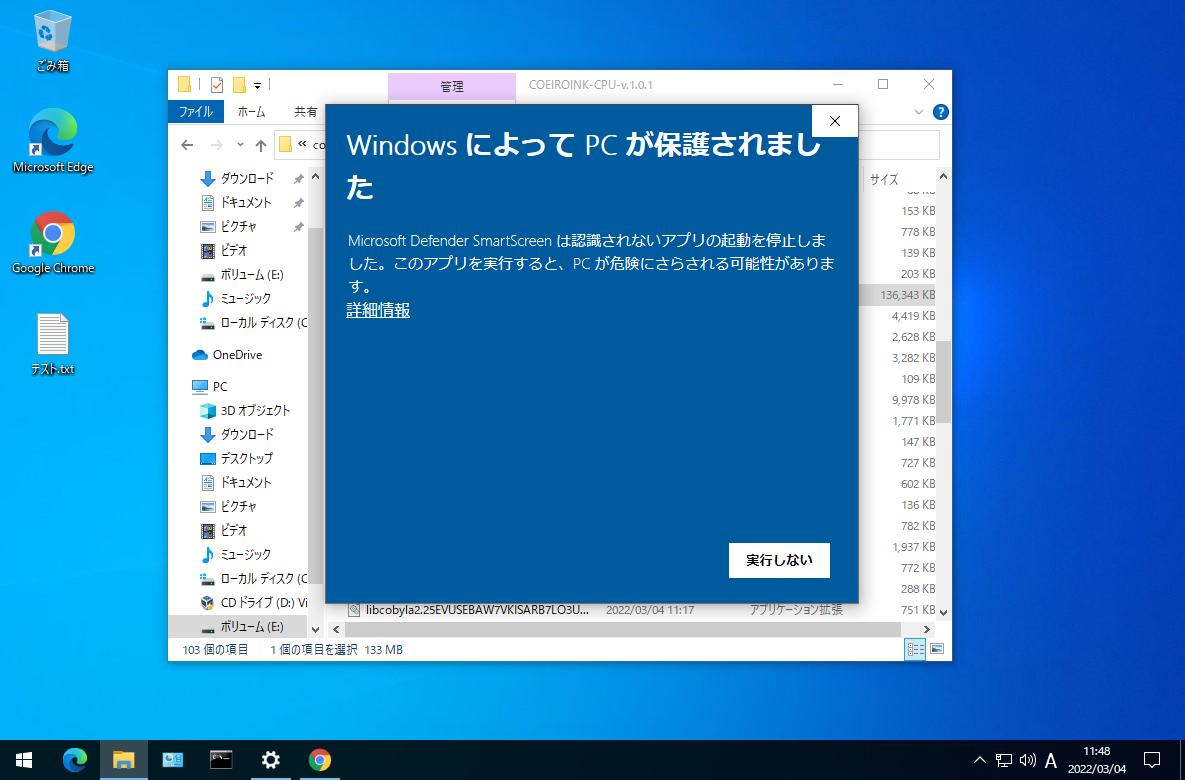This screenshot has height=780, width=1185.
Task: Select the テスト.txt desktop file
Action: 52,344
